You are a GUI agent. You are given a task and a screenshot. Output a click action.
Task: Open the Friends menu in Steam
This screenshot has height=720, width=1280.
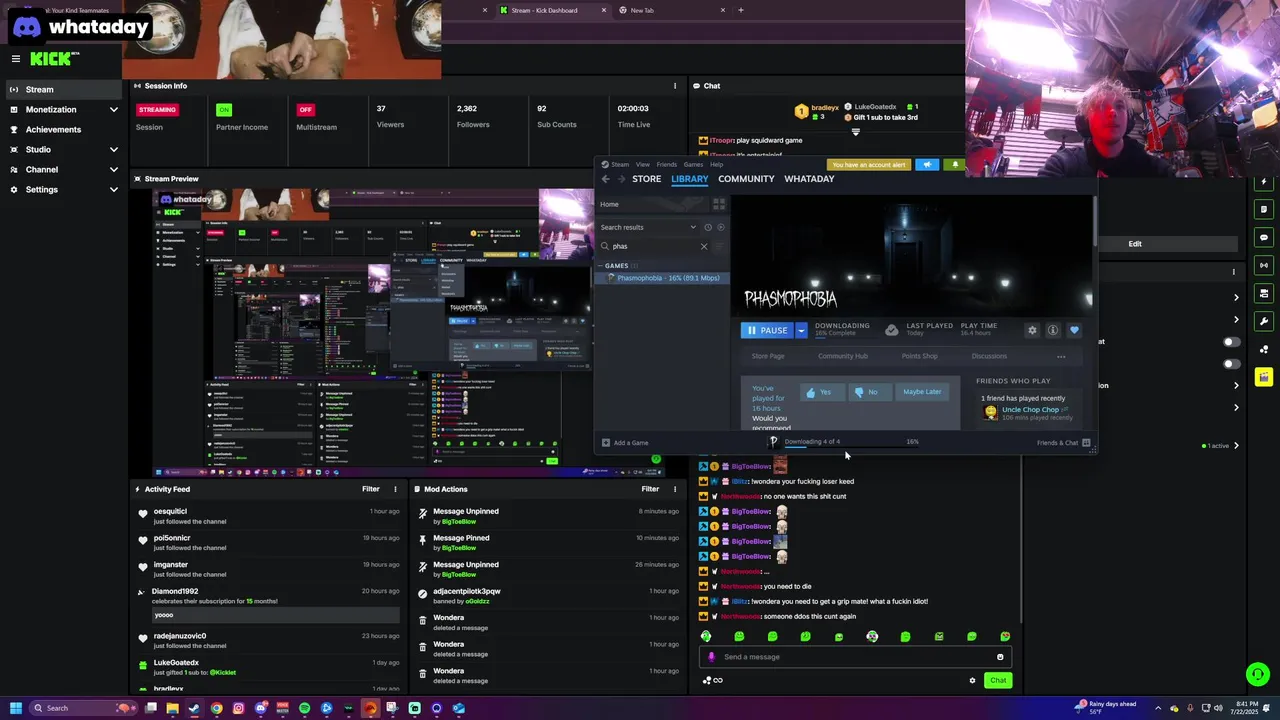coord(667,164)
